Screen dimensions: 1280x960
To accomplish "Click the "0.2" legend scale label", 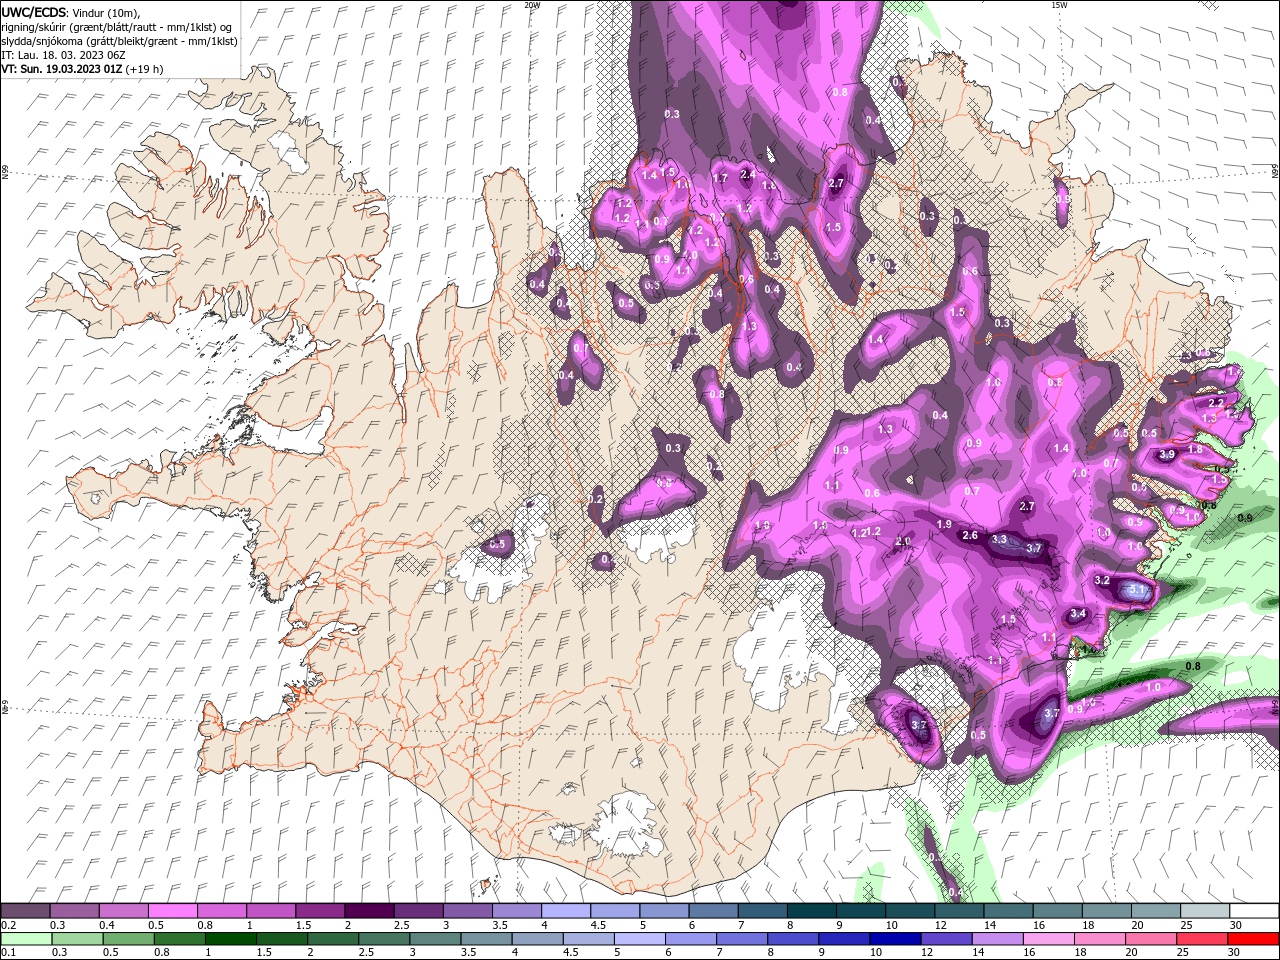I will pos(9,926).
